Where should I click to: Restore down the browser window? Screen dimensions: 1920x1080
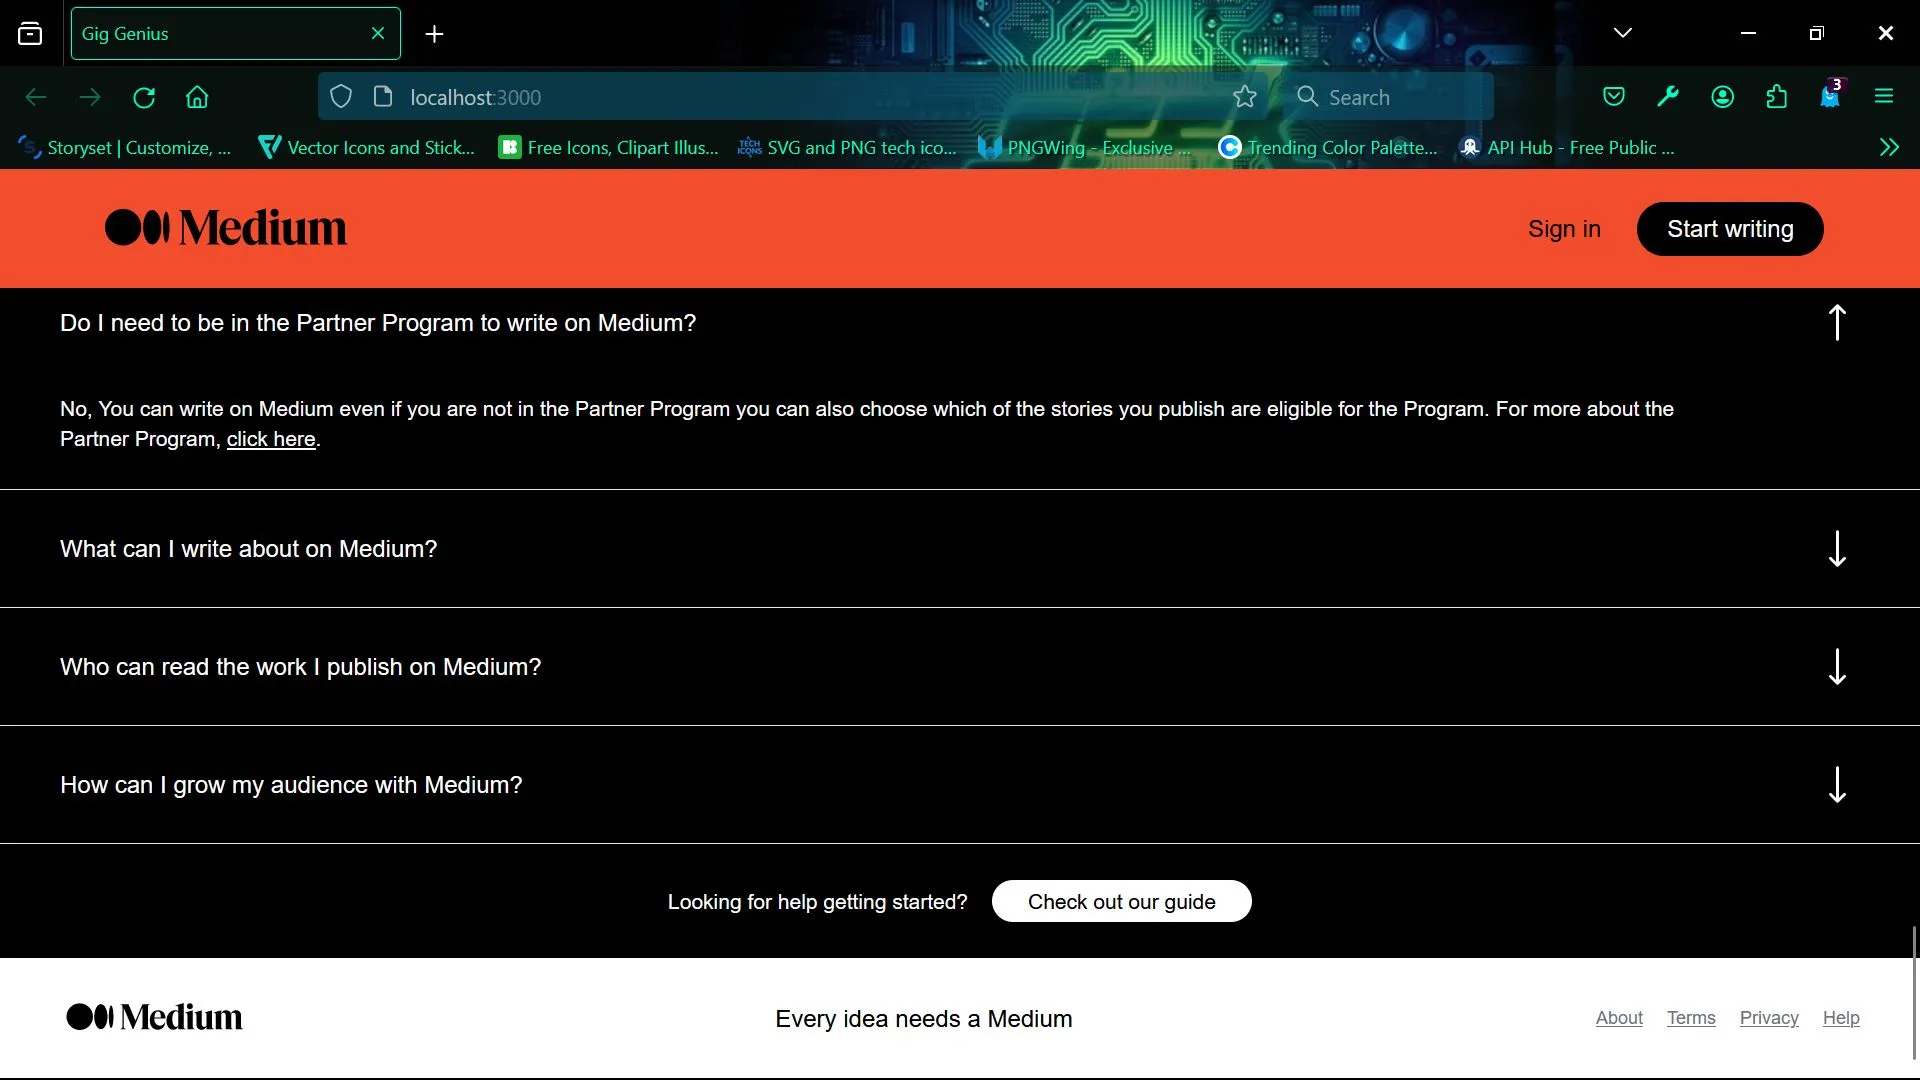point(1817,33)
